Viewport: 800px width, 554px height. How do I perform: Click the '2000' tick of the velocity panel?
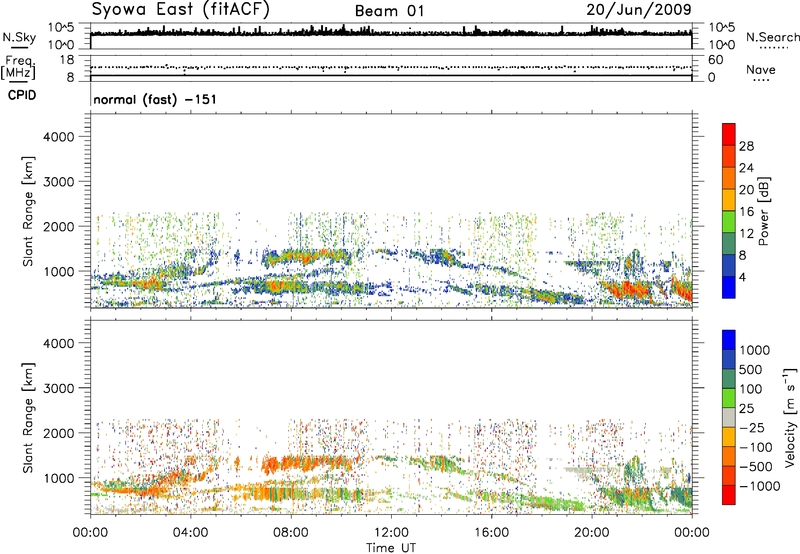[x=58, y=433]
